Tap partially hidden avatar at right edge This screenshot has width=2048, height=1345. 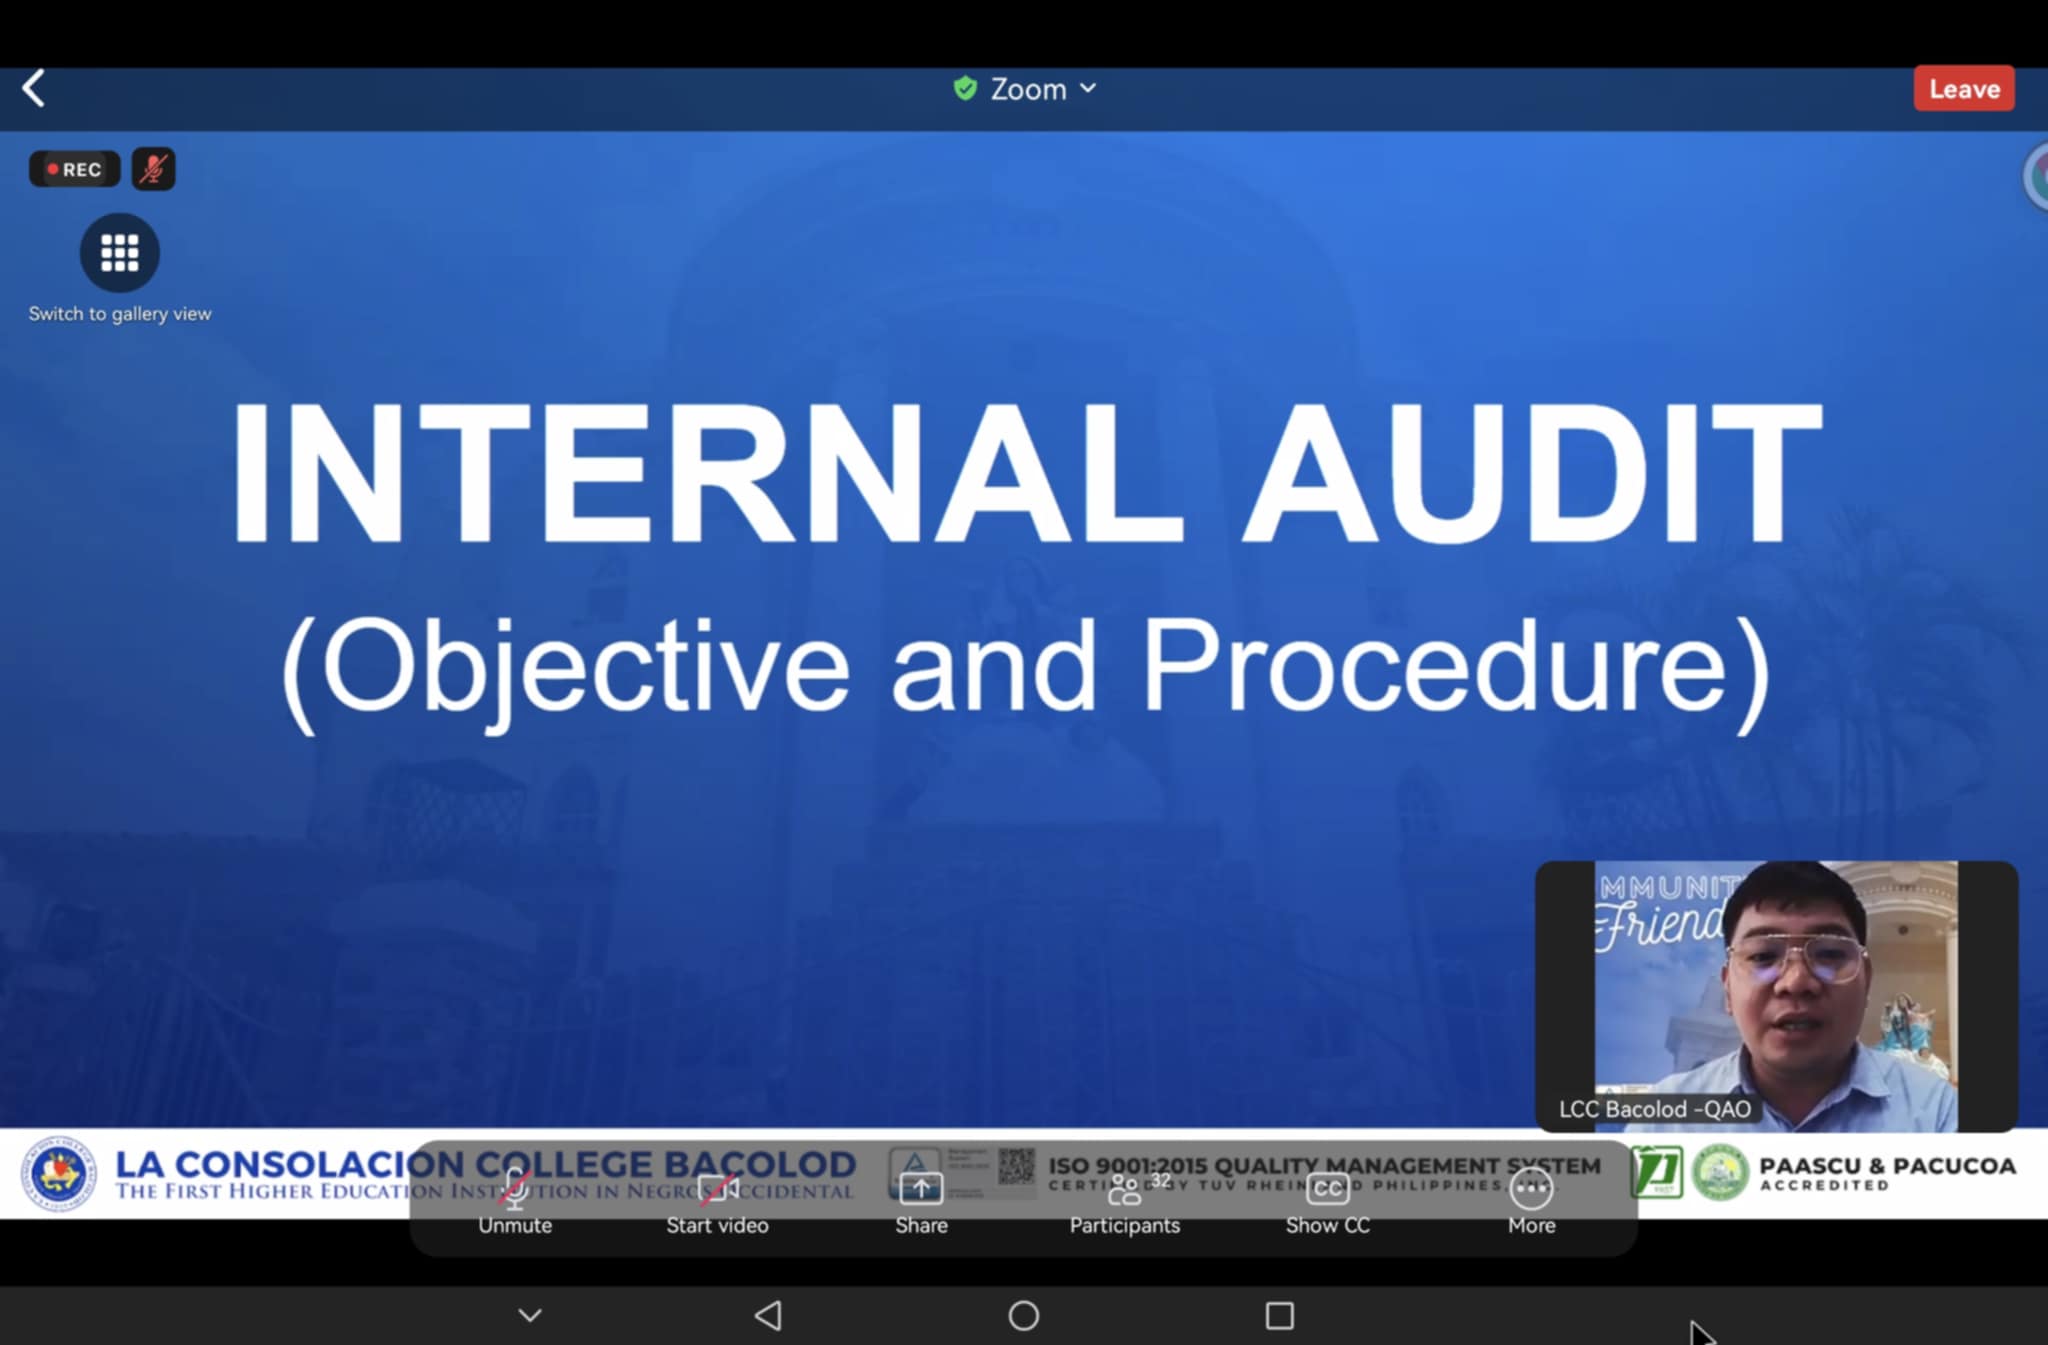tap(2037, 177)
